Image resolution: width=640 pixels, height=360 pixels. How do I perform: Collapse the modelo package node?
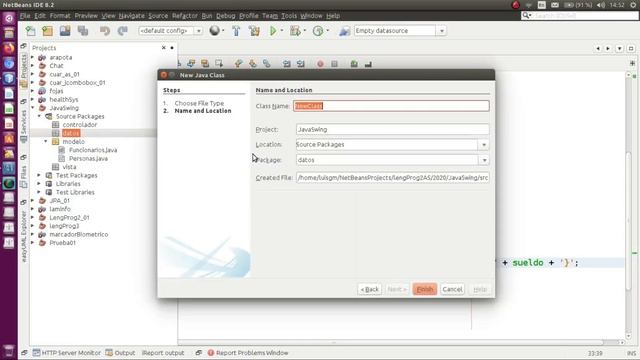[46, 142]
